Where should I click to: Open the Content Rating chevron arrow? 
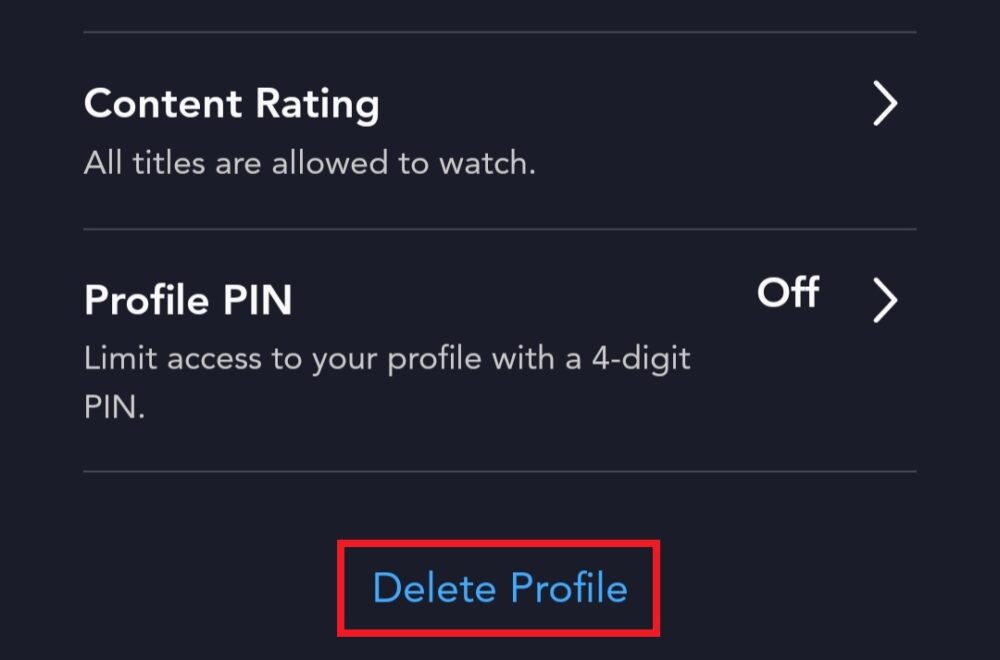coord(884,104)
